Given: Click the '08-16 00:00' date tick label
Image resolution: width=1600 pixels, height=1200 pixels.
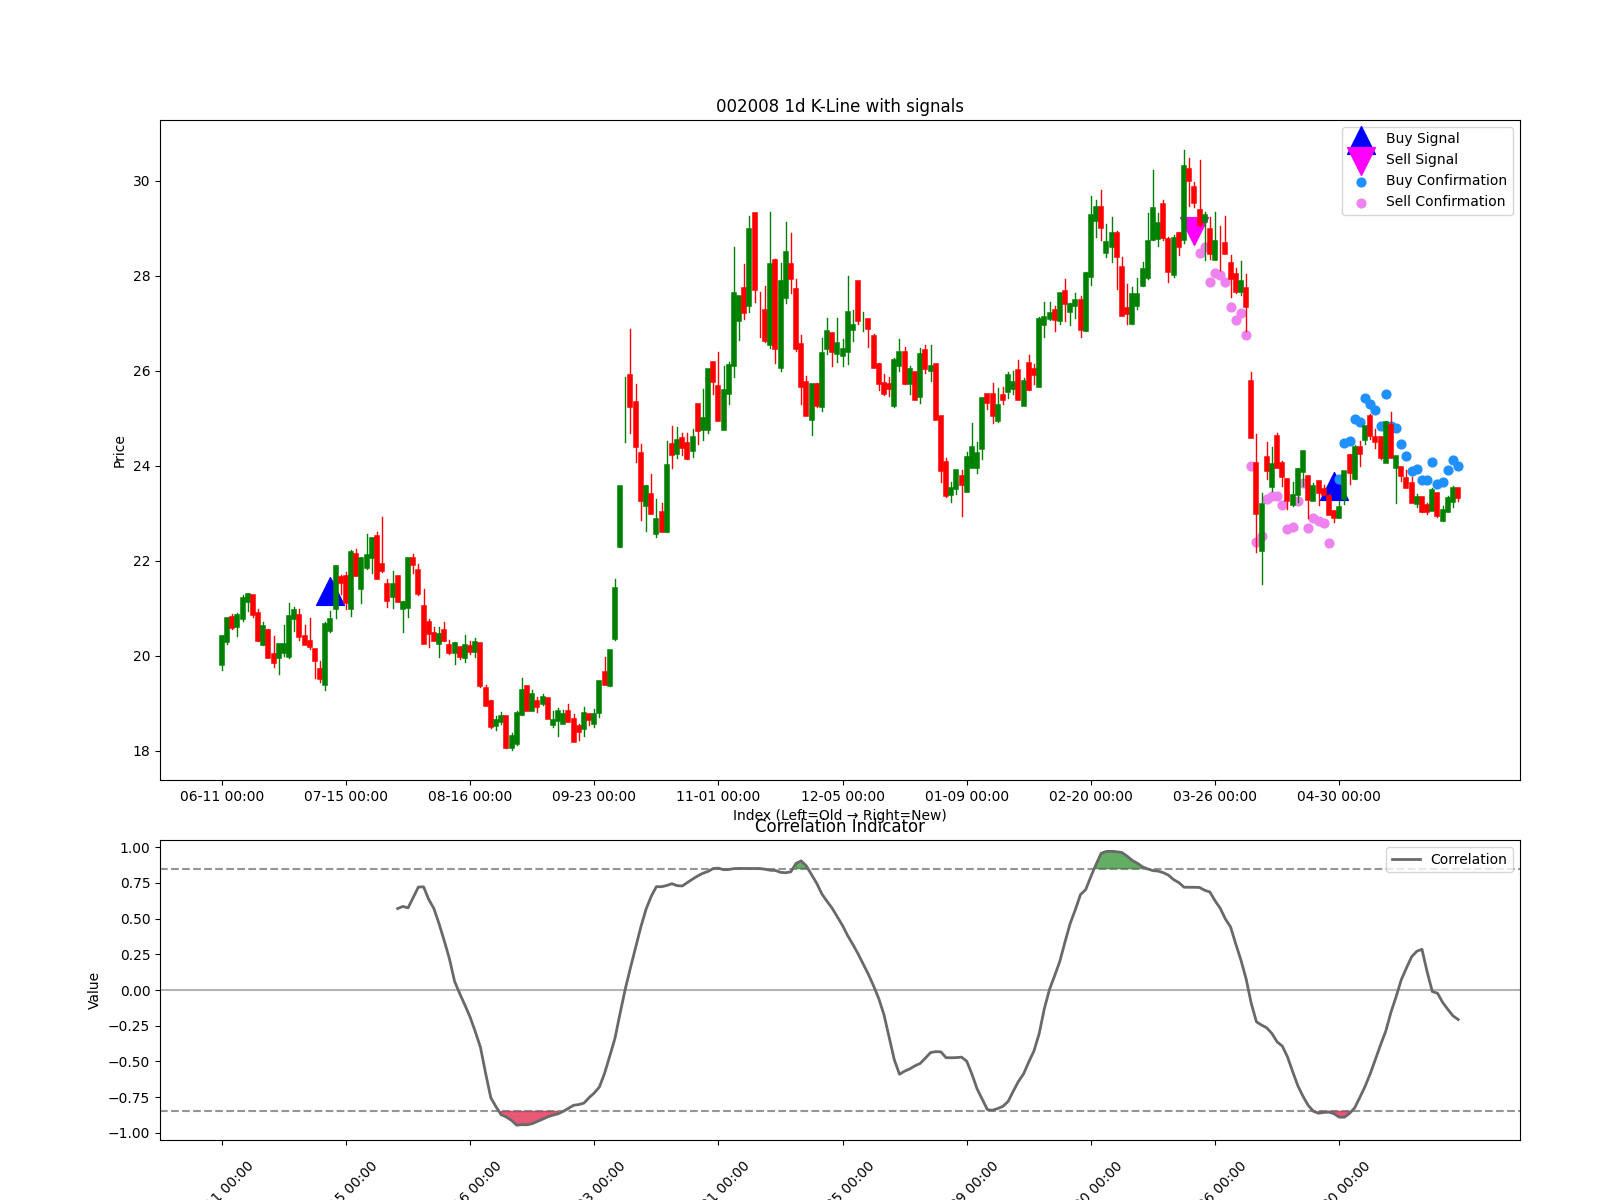Looking at the screenshot, I should (x=470, y=796).
